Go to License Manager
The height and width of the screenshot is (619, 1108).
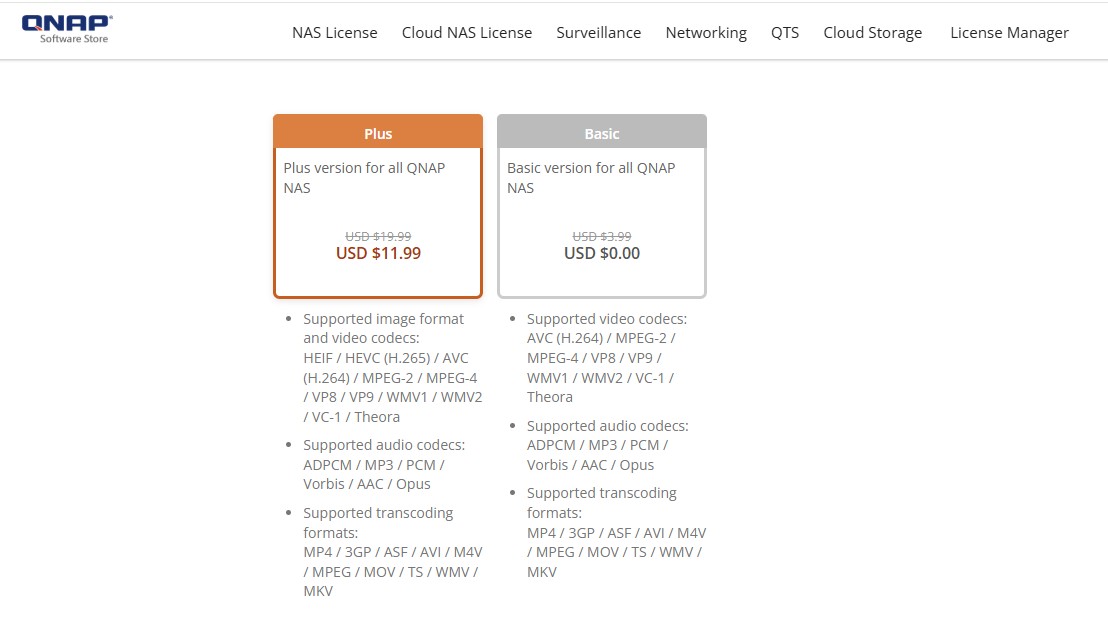point(1009,33)
